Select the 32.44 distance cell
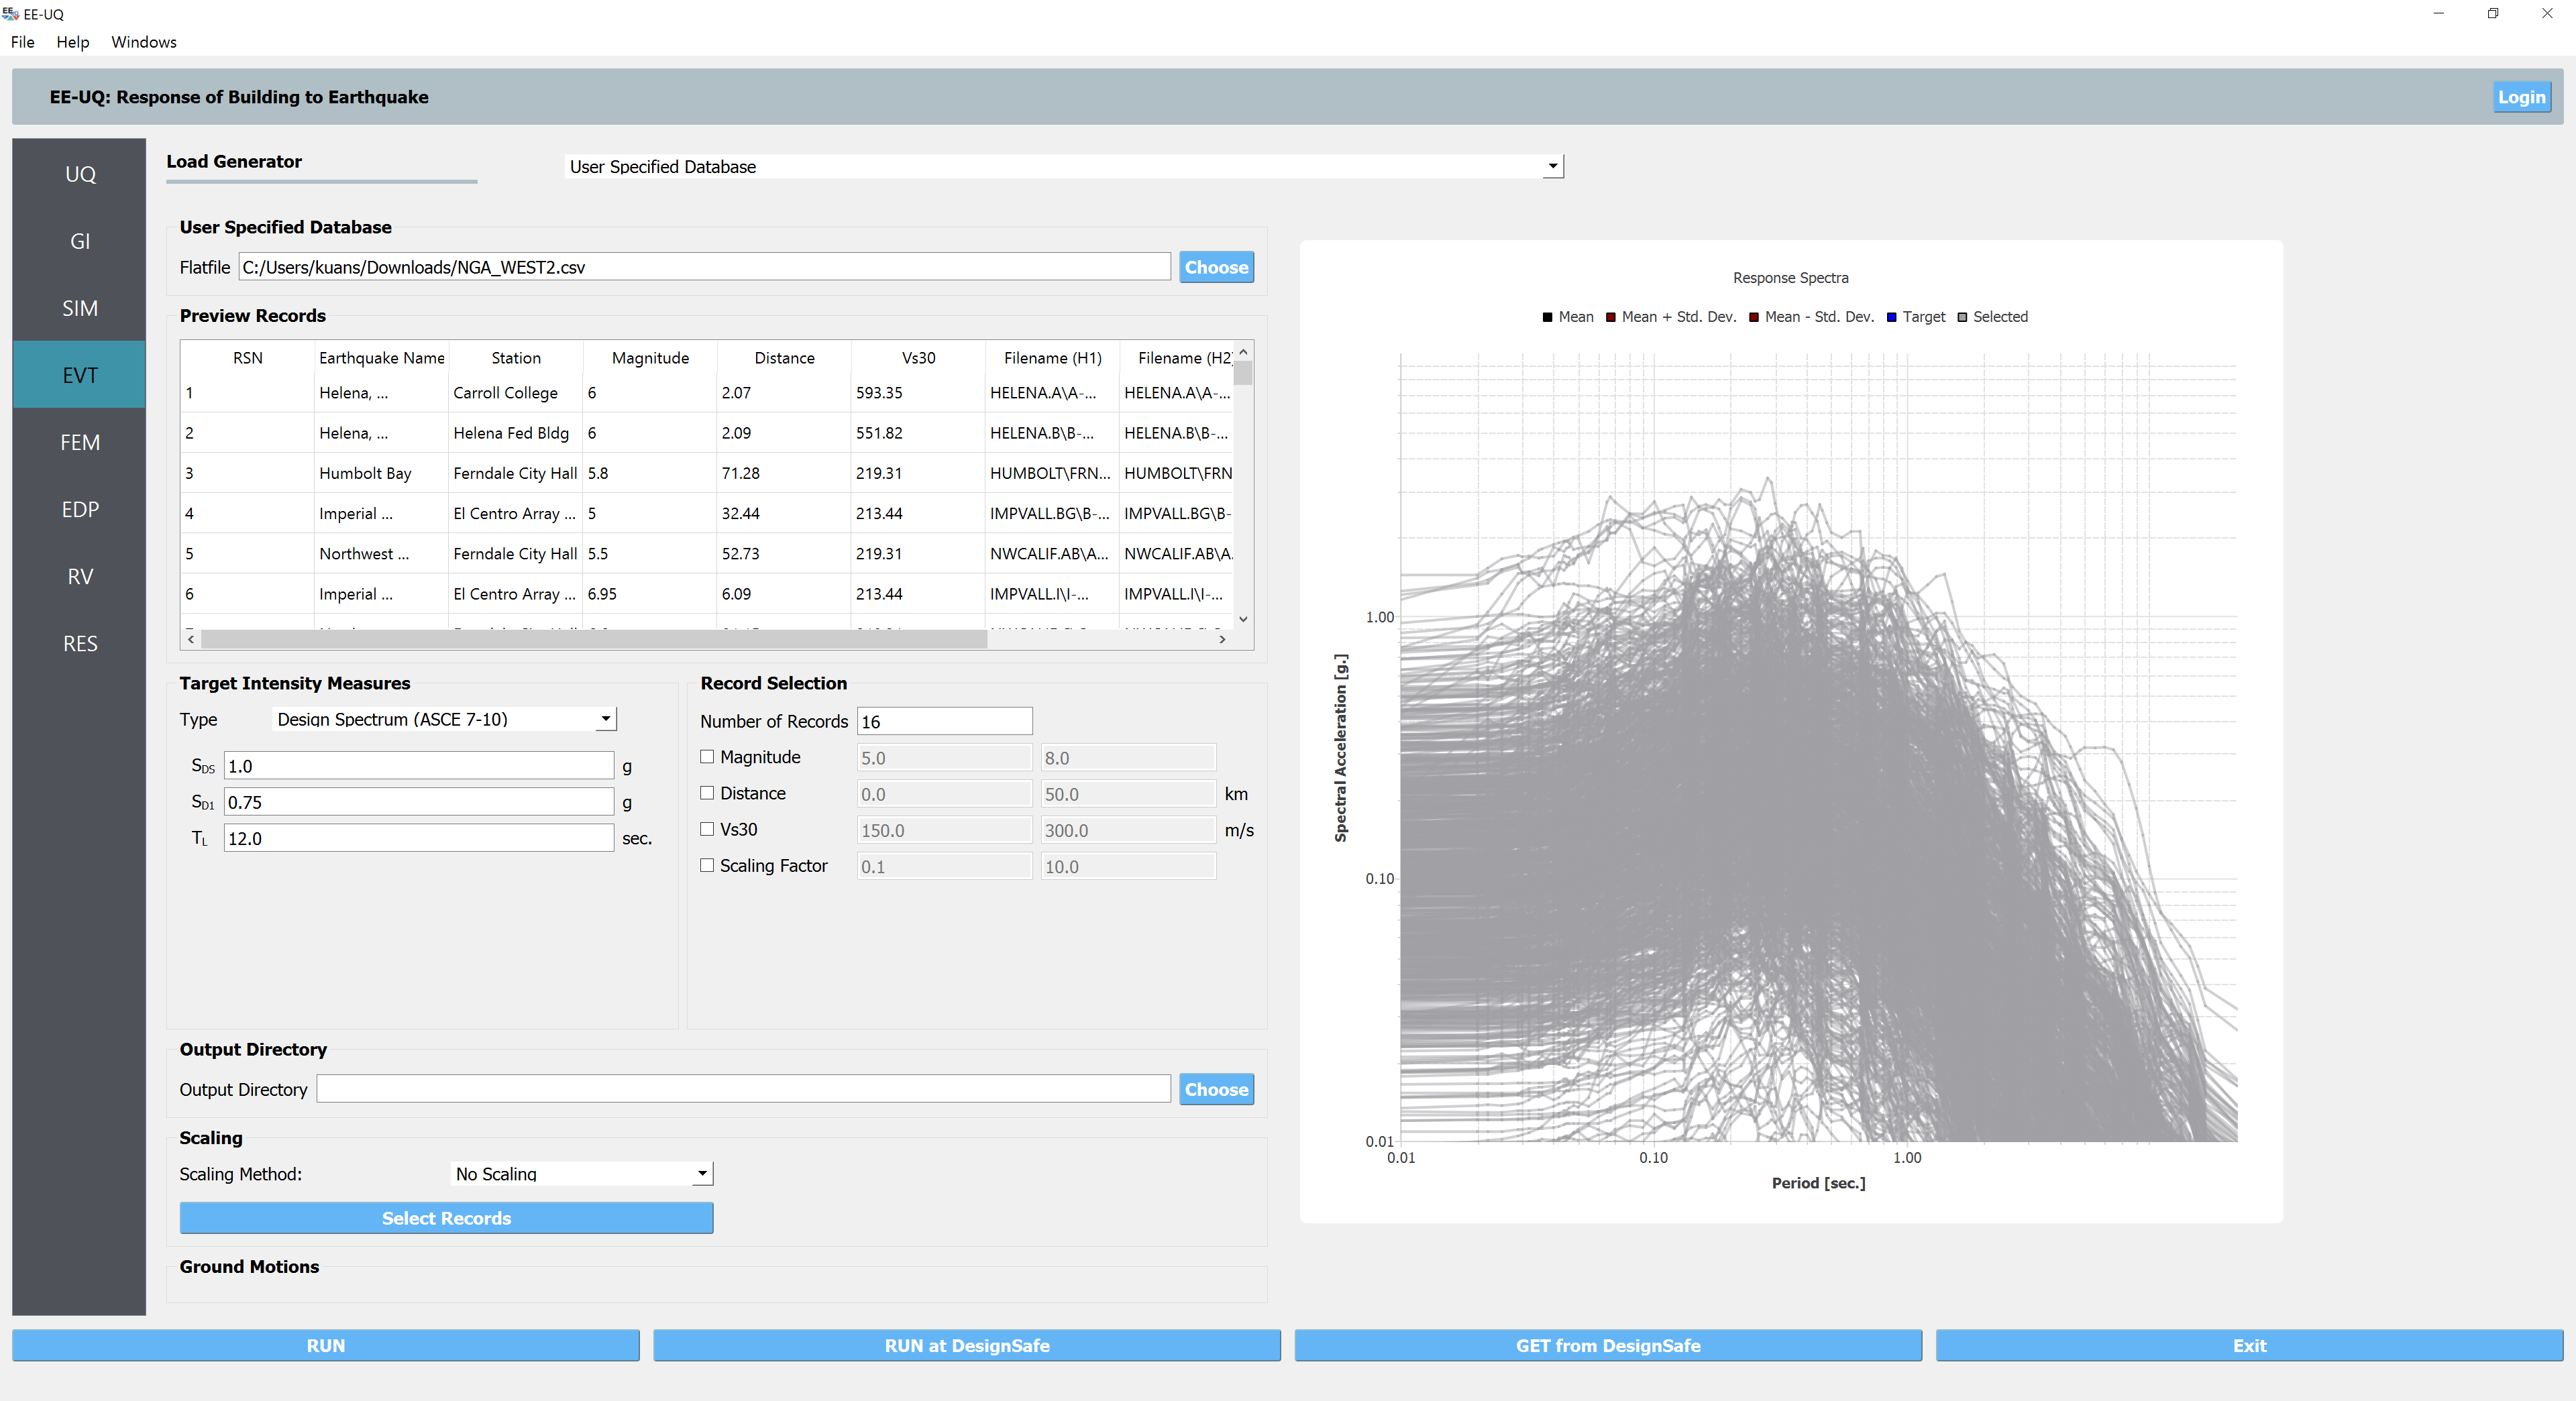 pyautogui.click(x=784, y=513)
